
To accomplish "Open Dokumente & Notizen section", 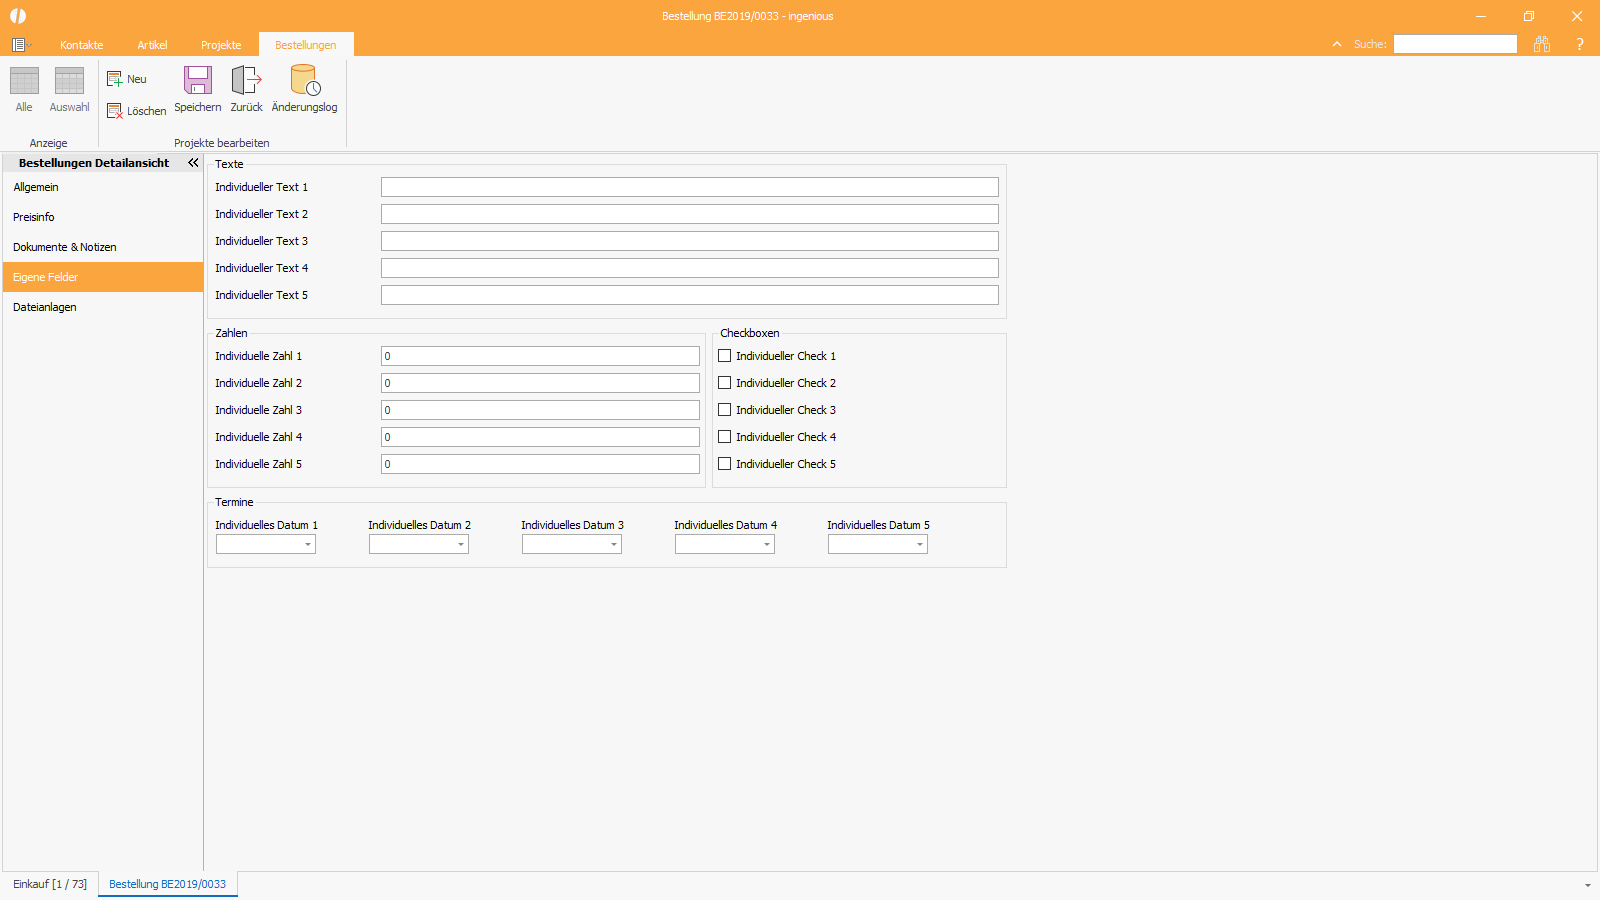I will pyautogui.click(x=103, y=247).
